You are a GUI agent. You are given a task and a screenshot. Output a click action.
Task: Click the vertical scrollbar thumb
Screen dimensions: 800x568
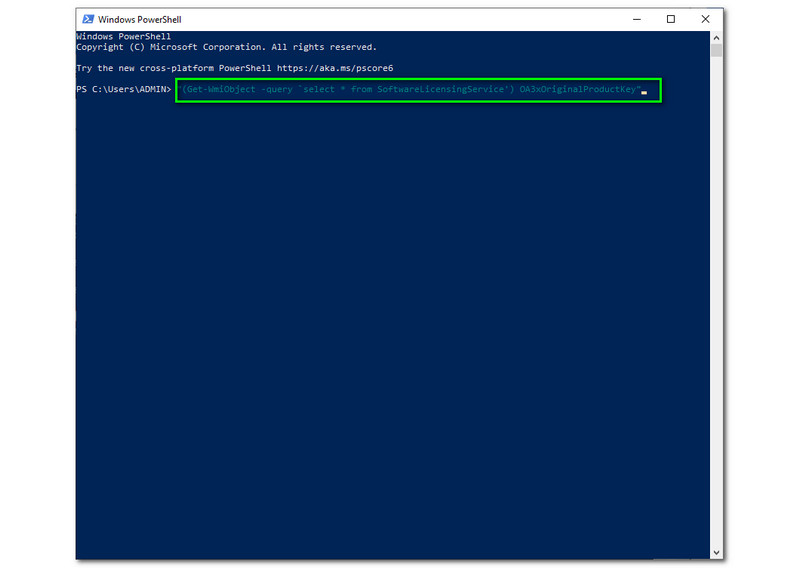coord(716,51)
